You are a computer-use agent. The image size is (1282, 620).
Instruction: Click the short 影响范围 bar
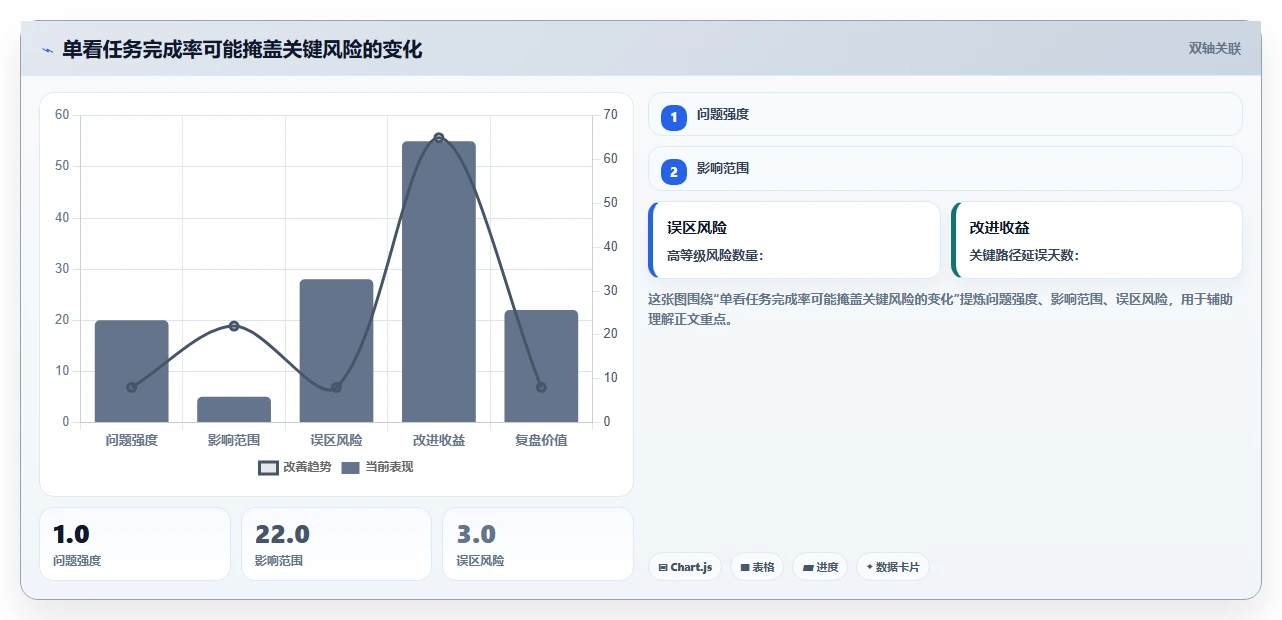coord(234,410)
